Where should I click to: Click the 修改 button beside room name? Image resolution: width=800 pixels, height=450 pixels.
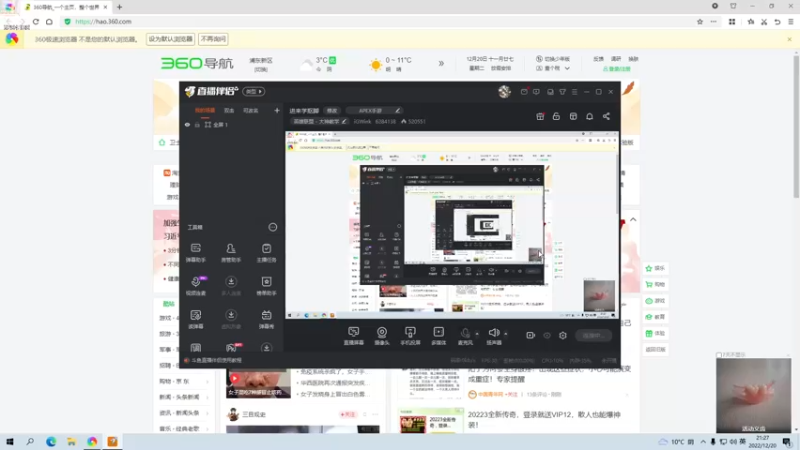332,110
